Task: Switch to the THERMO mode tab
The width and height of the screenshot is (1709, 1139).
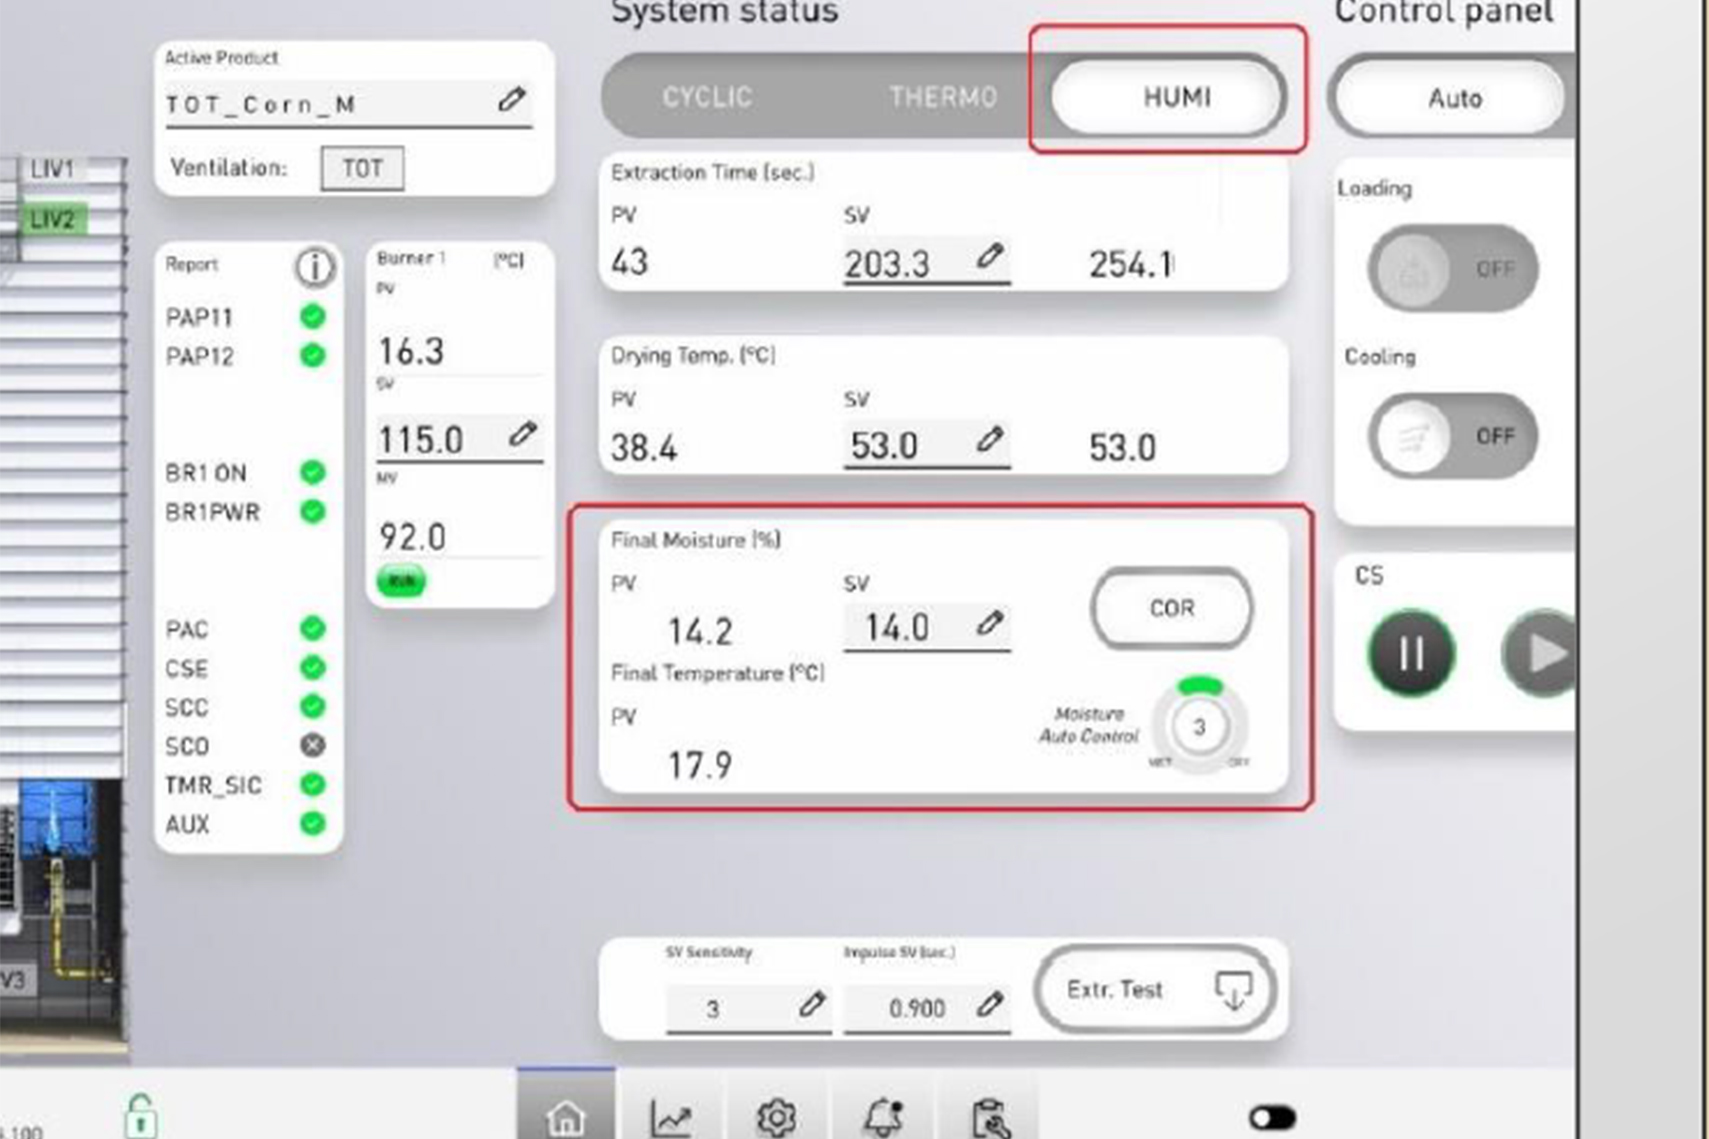Action: click(x=942, y=97)
